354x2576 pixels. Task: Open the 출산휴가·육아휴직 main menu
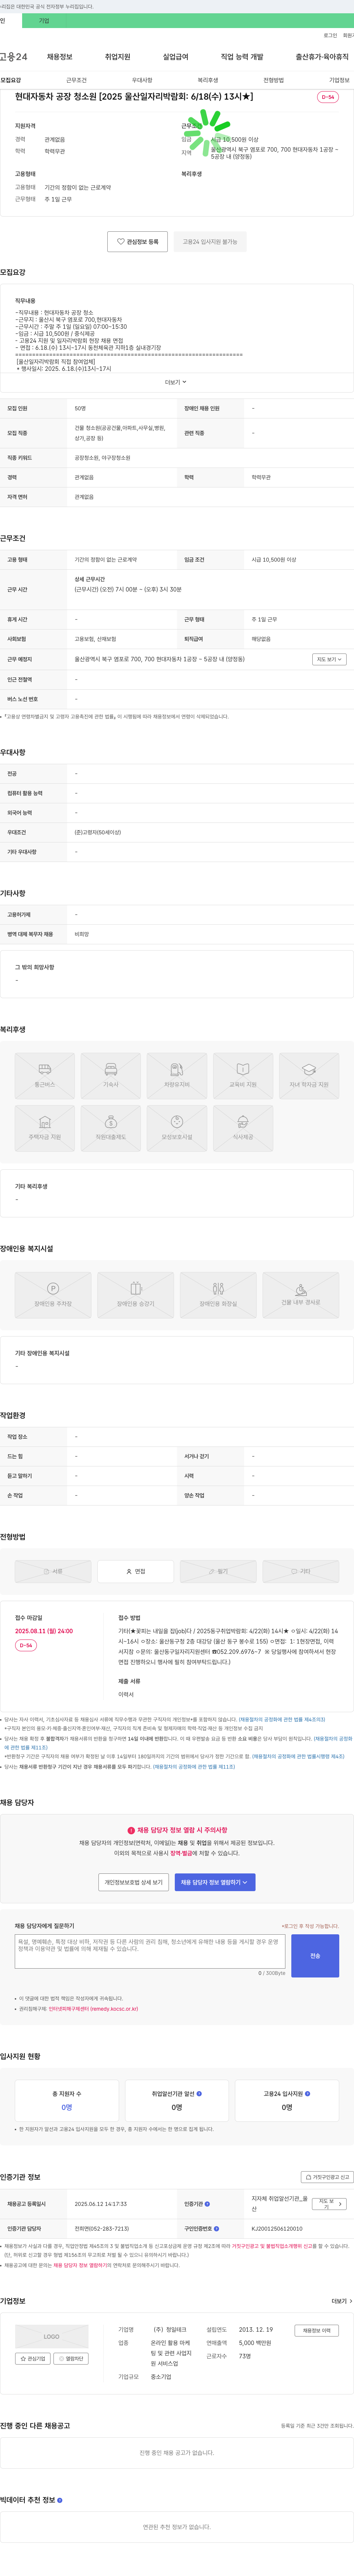click(x=322, y=57)
